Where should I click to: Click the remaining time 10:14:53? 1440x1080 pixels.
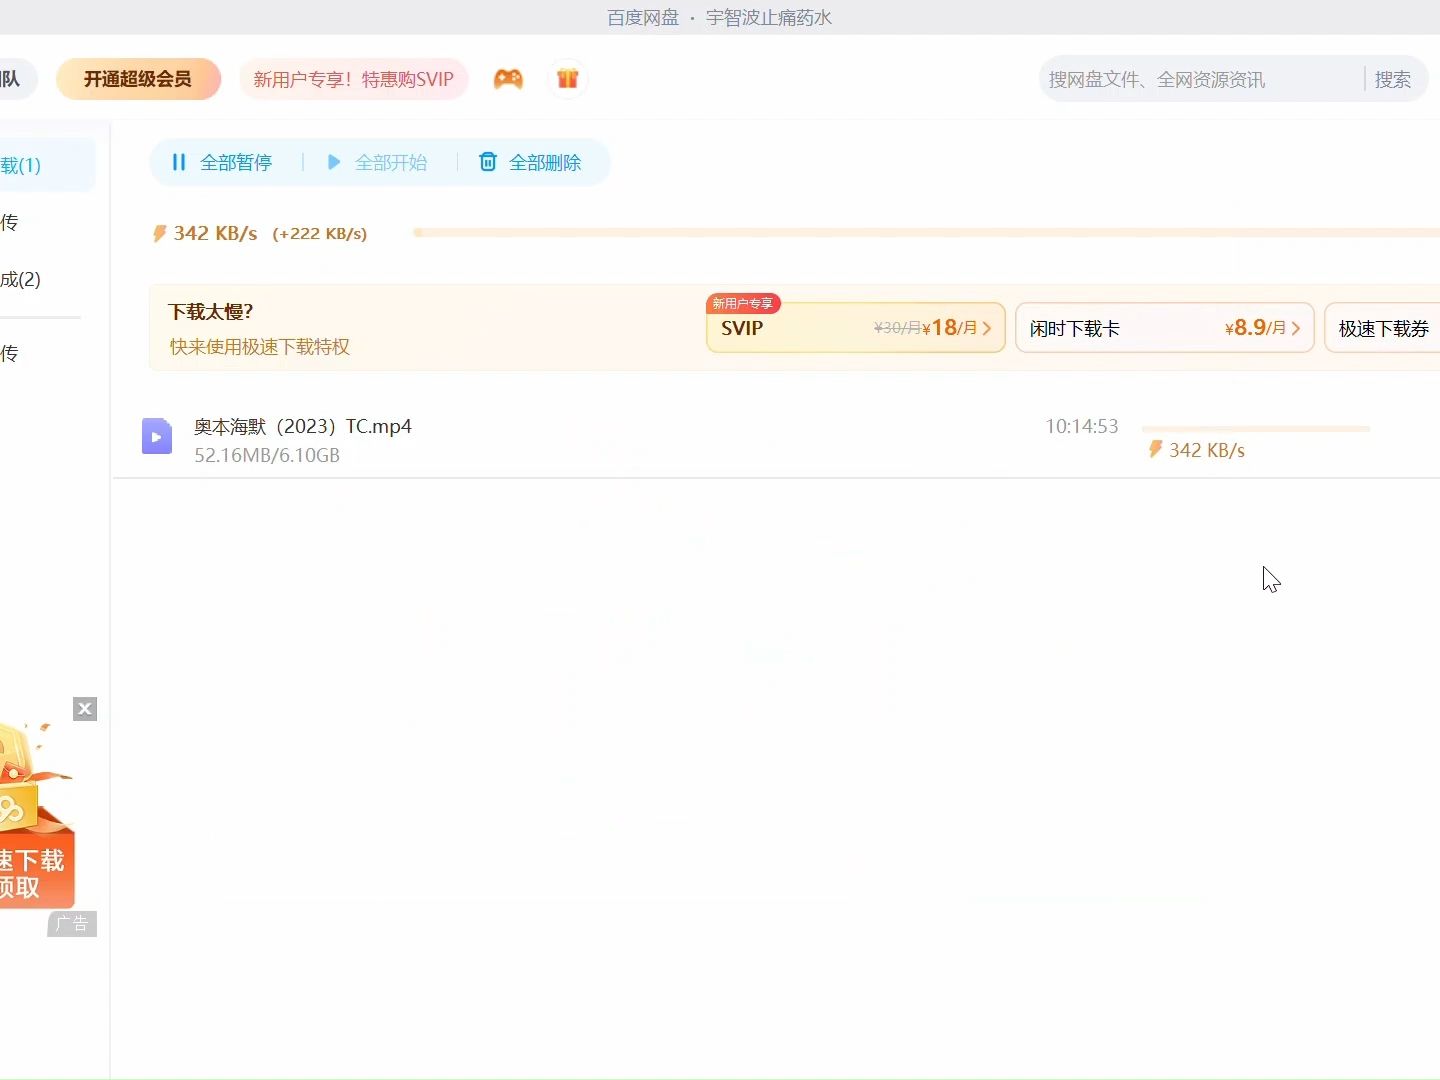tap(1082, 426)
